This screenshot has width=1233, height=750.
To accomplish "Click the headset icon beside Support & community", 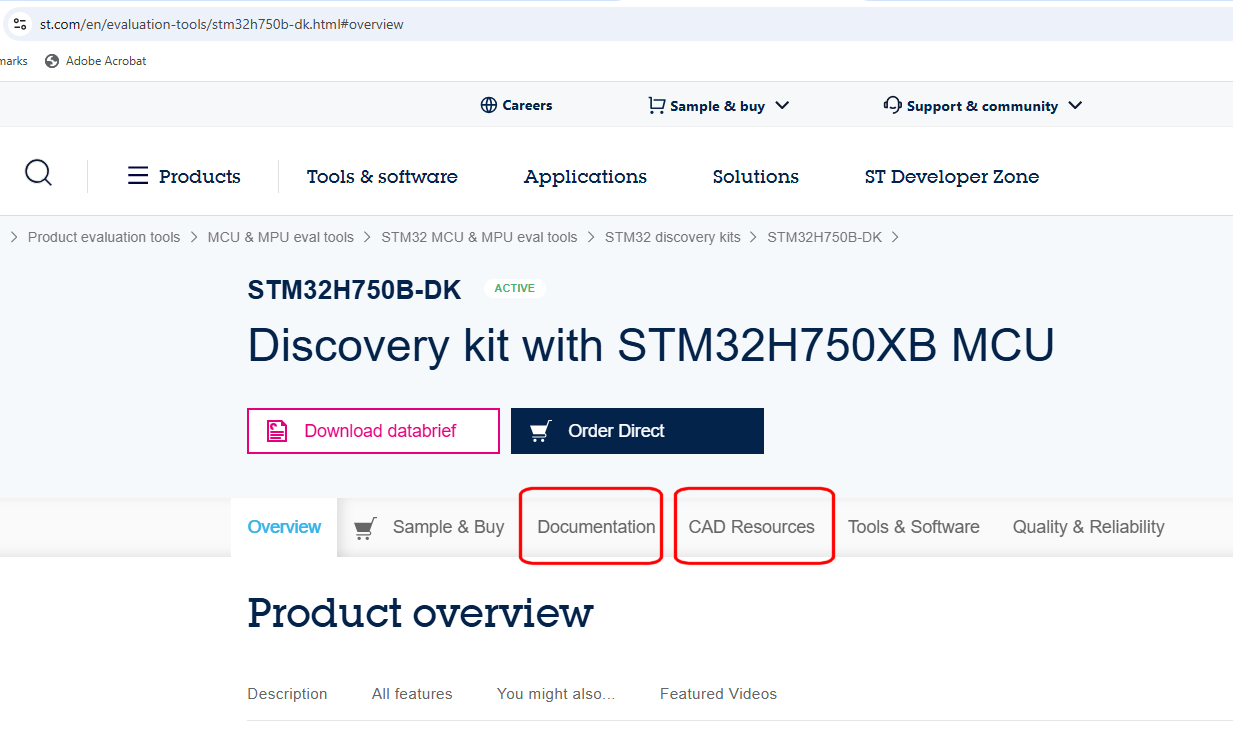I will 892,104.
